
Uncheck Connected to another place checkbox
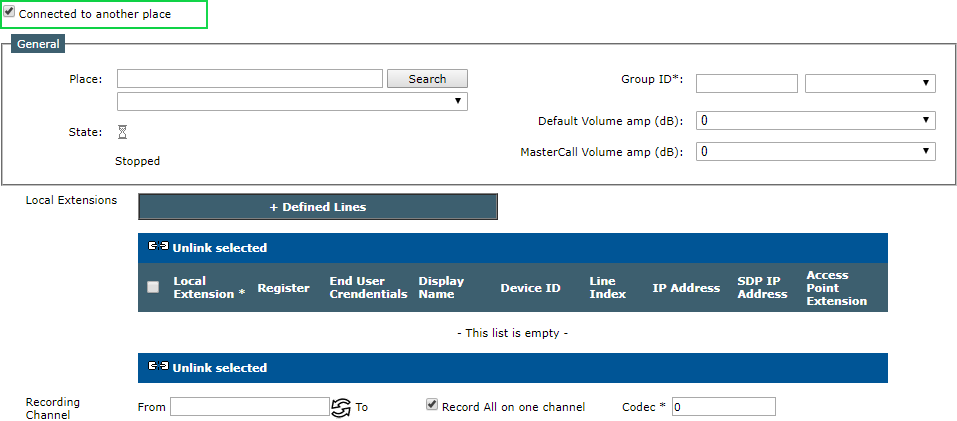point(9,13)
